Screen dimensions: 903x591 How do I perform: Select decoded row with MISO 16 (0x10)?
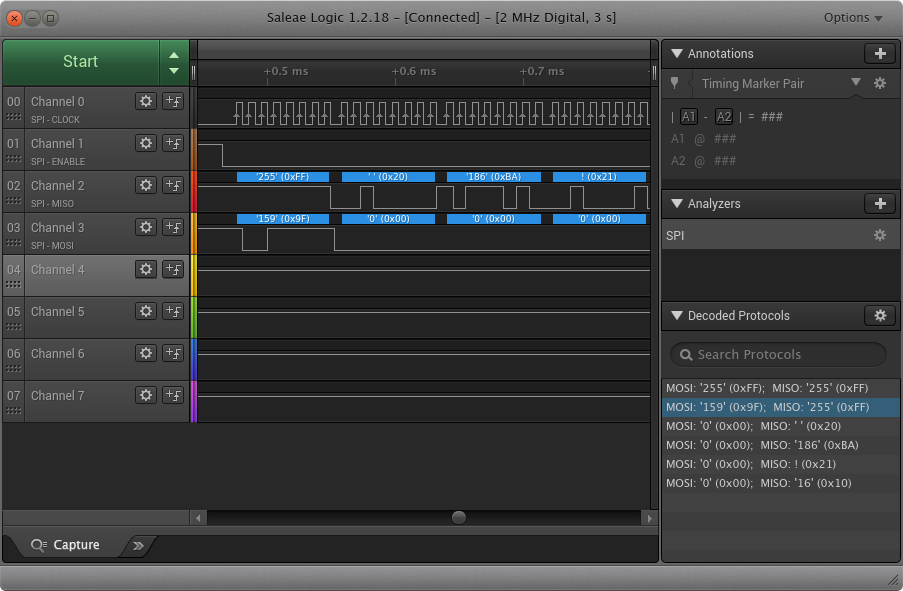[x=780, y=483]
